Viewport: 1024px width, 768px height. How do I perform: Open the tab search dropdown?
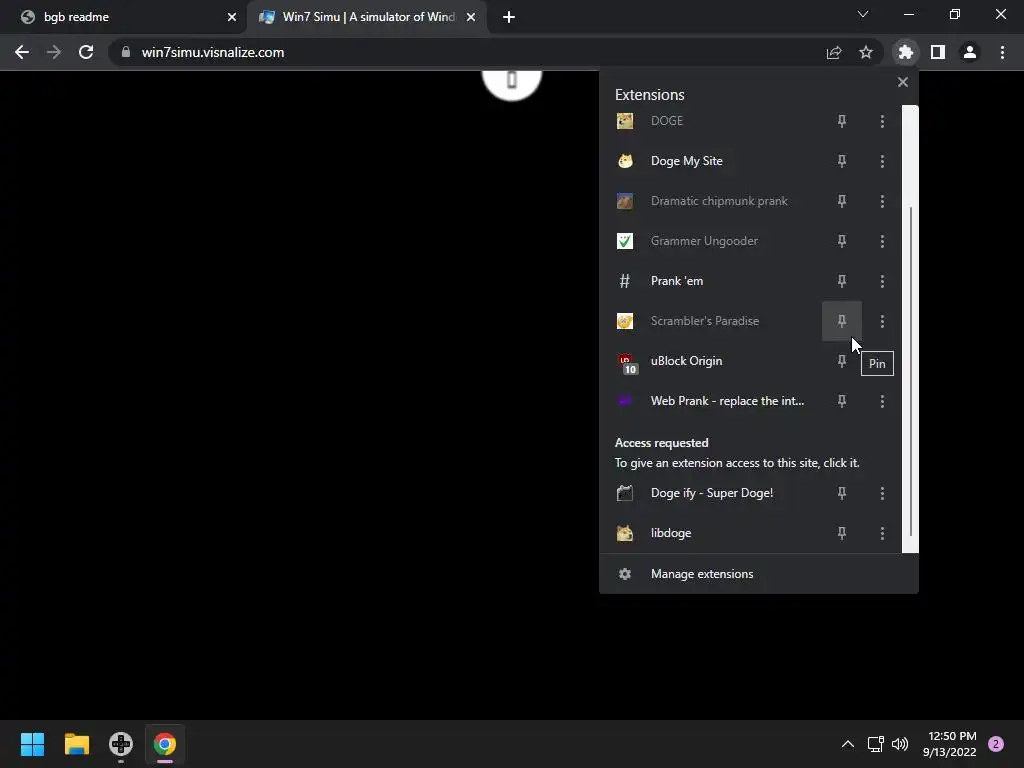point(863,14)
